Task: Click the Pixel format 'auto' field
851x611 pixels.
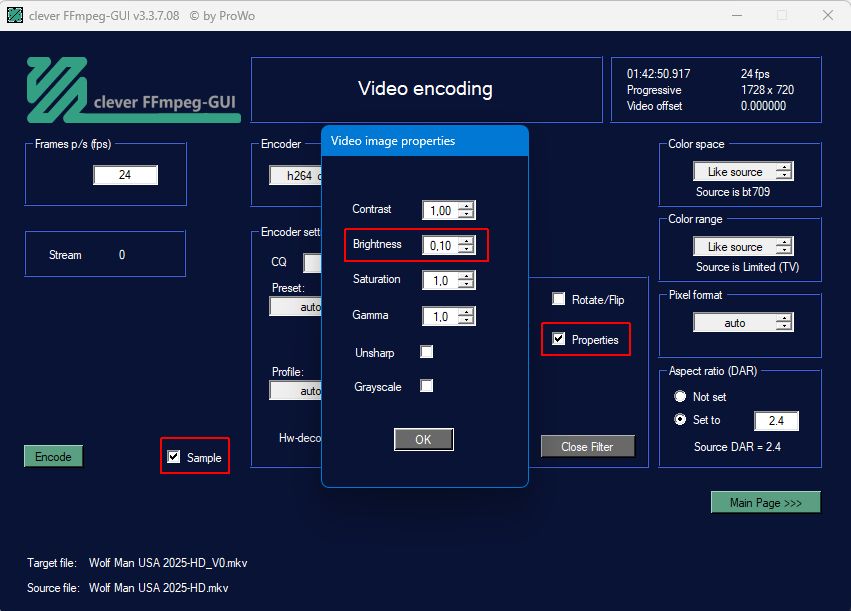Action: (x=735, y=323)
